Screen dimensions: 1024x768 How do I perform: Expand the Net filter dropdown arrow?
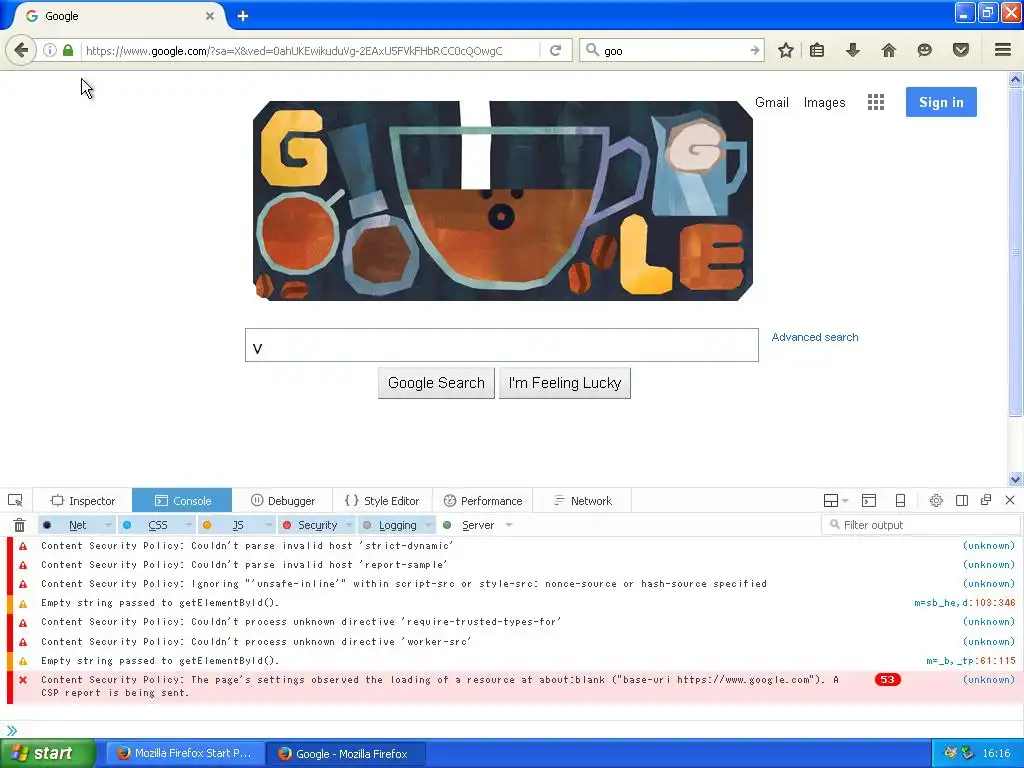pos(108,525)
